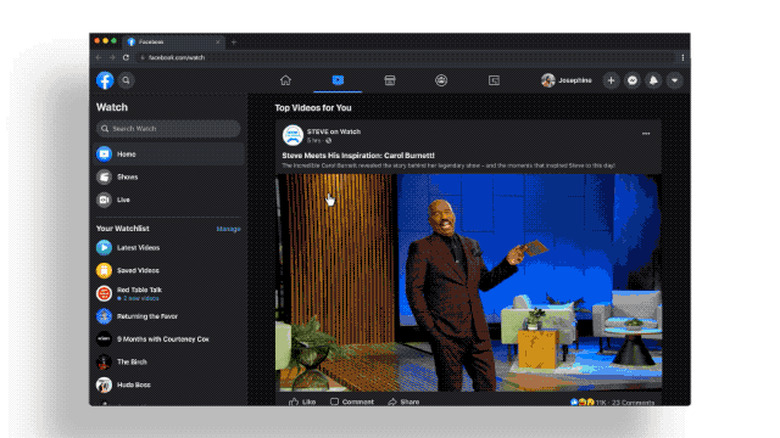Open Messenger from the top bar
The image size is (780, 438).
(x=632, y=80)
